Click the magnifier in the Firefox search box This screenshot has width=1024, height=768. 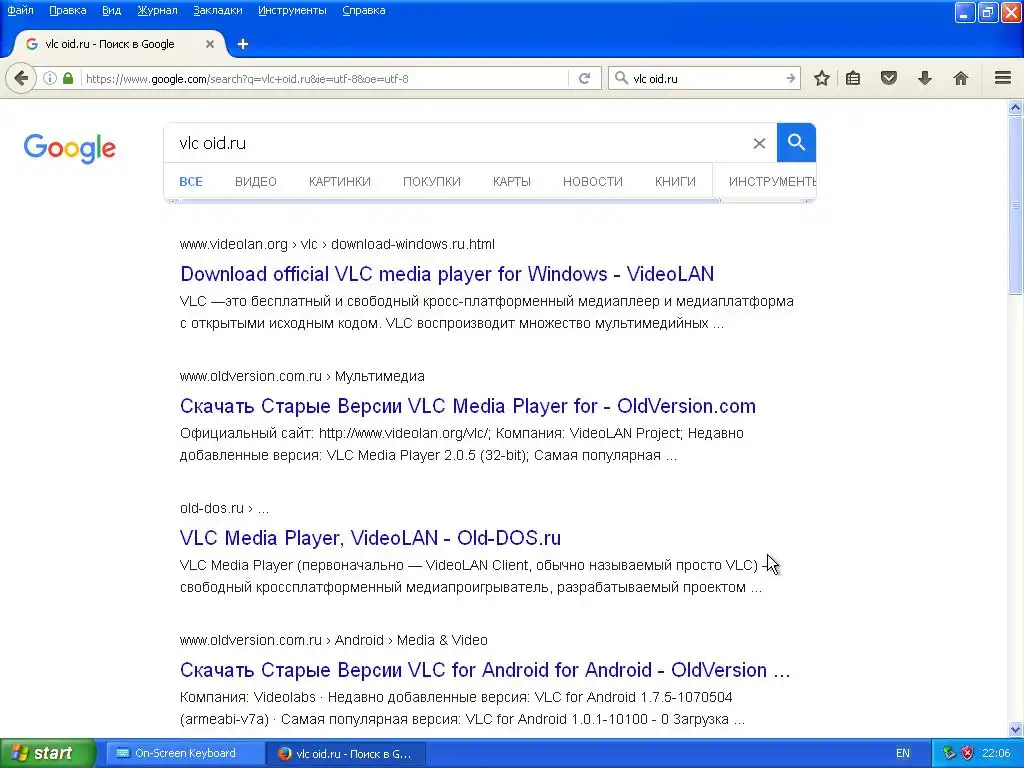[621, 78]
